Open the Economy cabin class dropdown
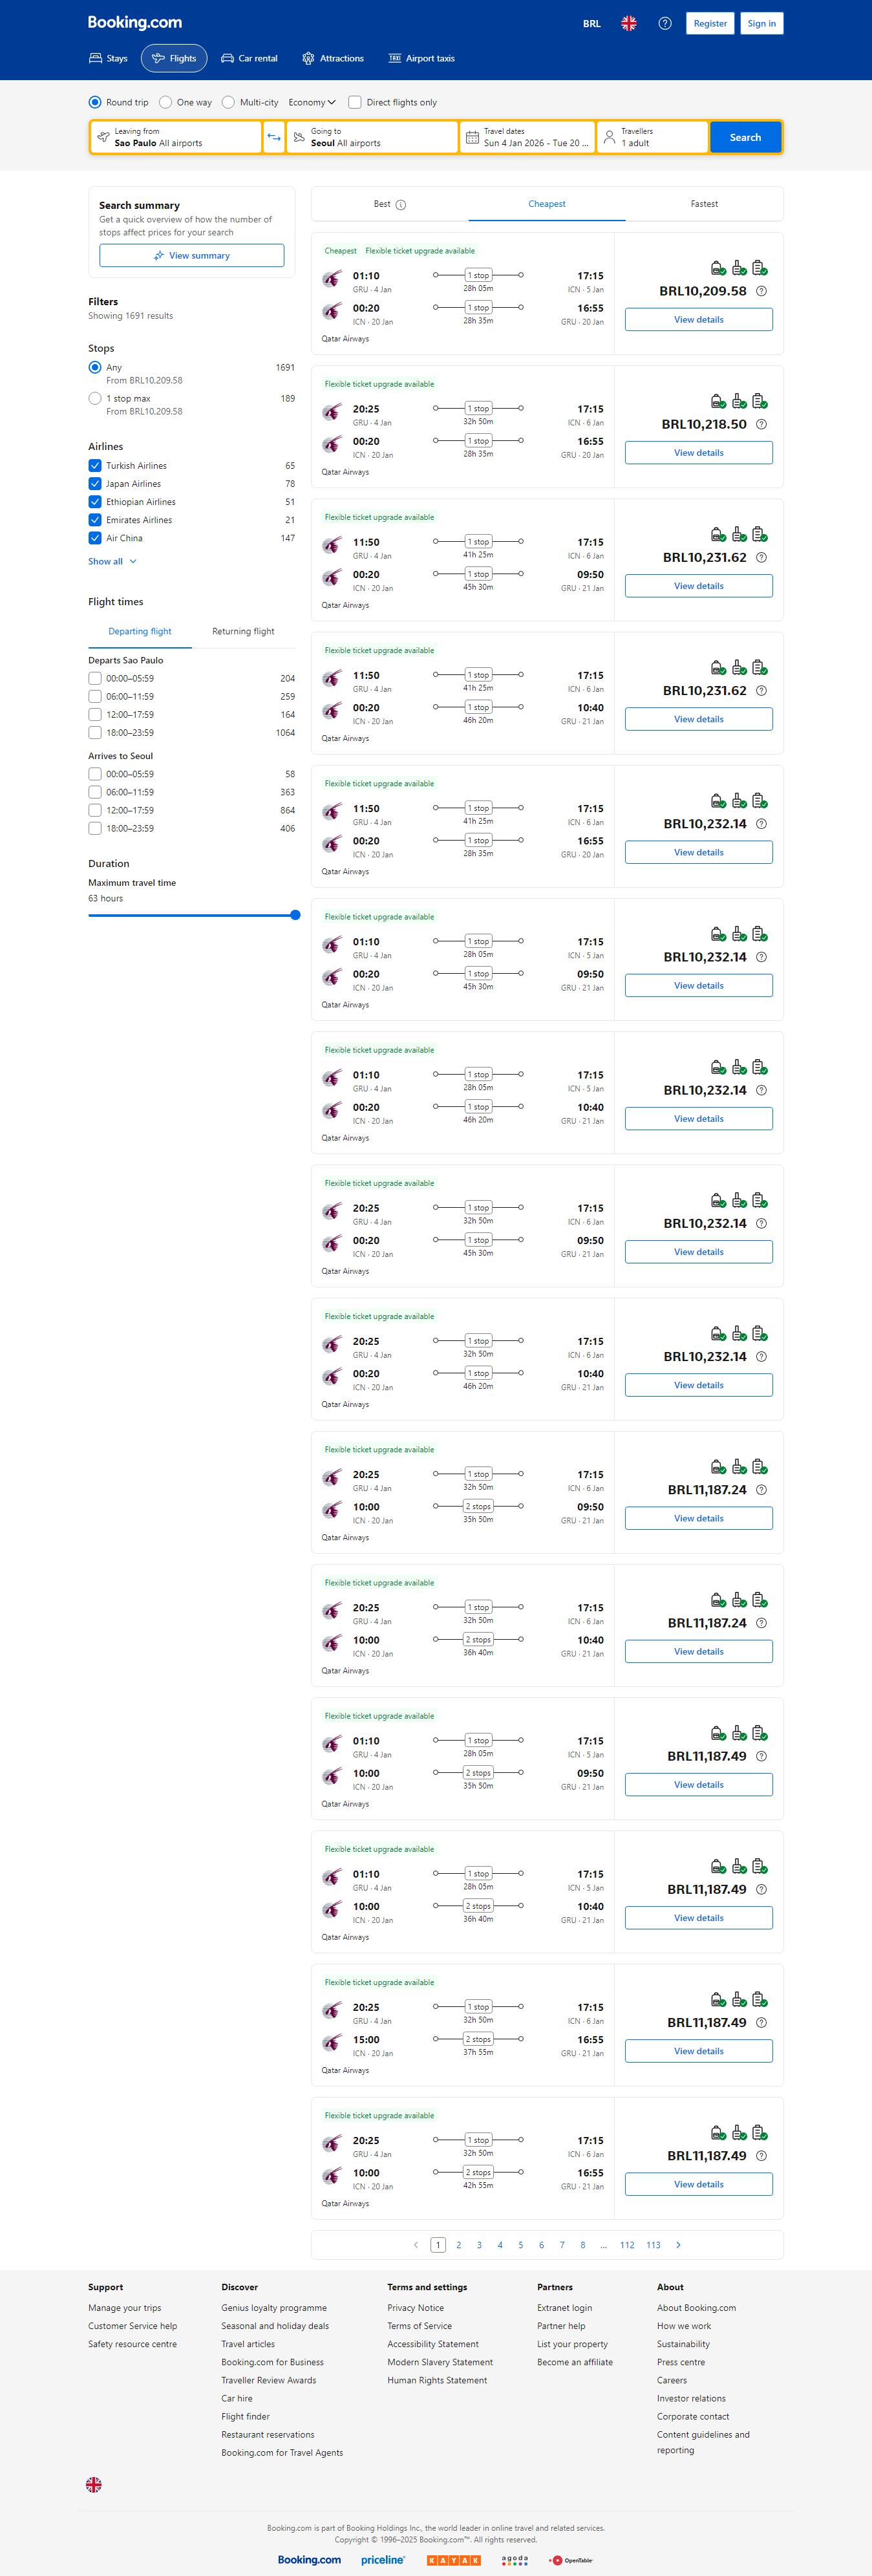The height and width of the screenshot is (2576, 872). click(x=312, y=102)
